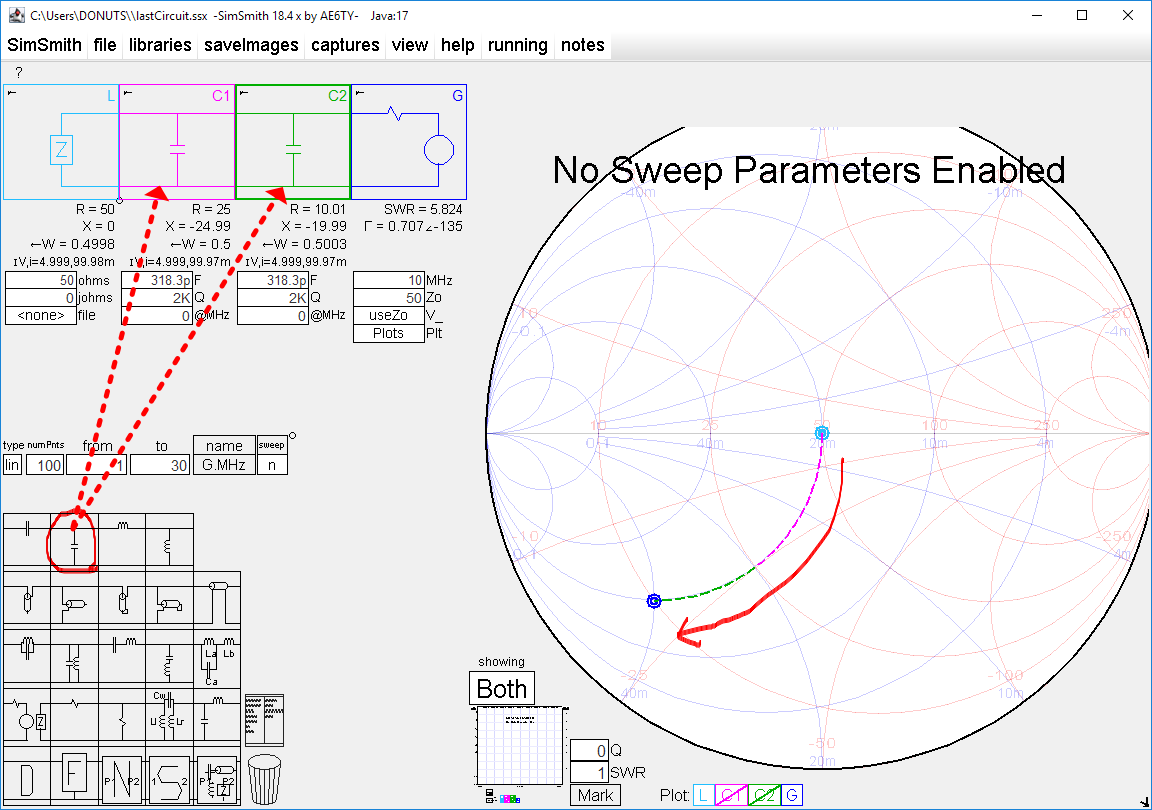Open the notes menu

pos(583,45)
